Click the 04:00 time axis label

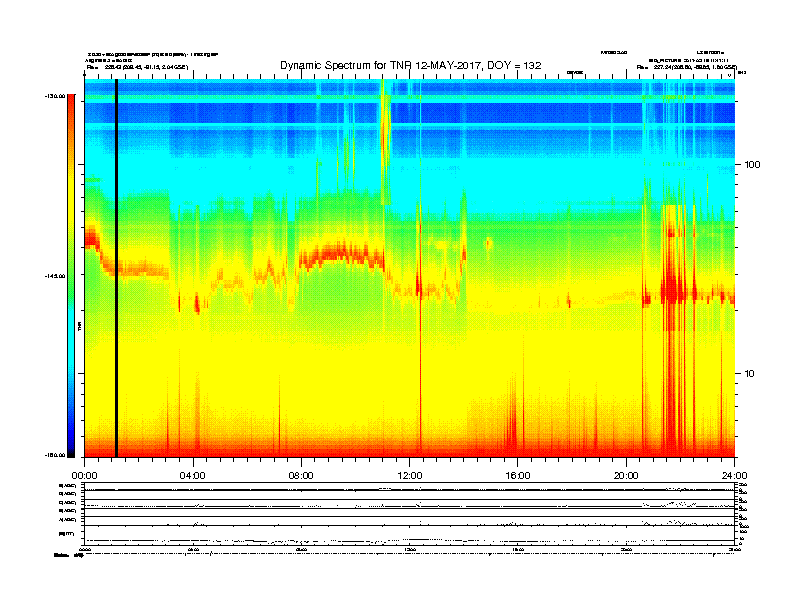tap(193, 476)
